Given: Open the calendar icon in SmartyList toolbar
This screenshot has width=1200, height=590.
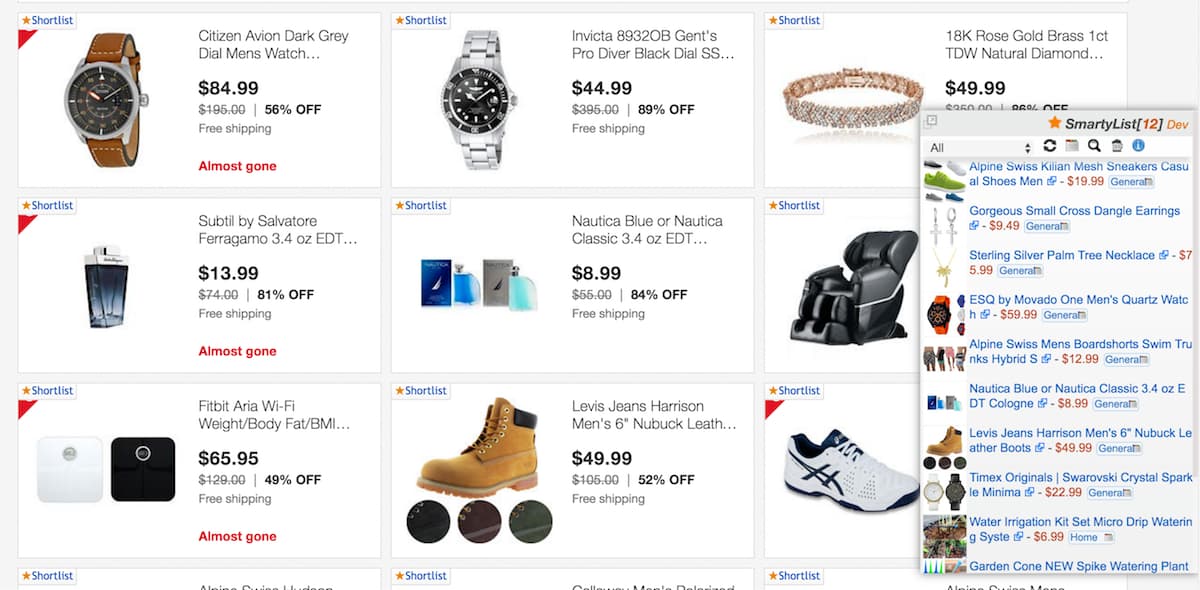Looking at the screenshot, I should pyautogui.click(x=1072, y=147).
